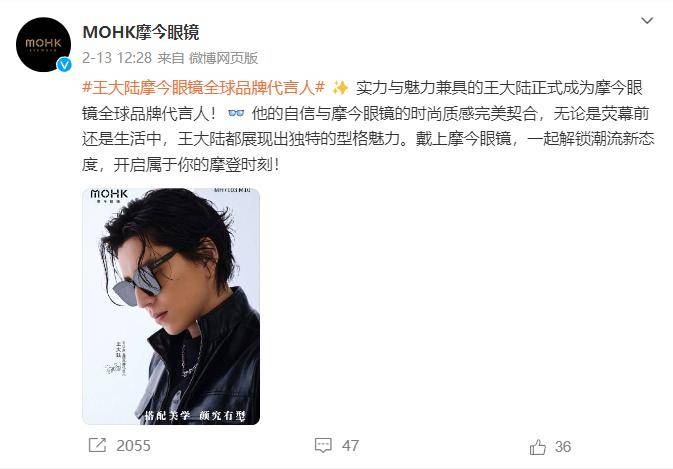Click MOHK logo inside the poster image
The width and height of the screenshot is (673, 469).
coord(109,195)
